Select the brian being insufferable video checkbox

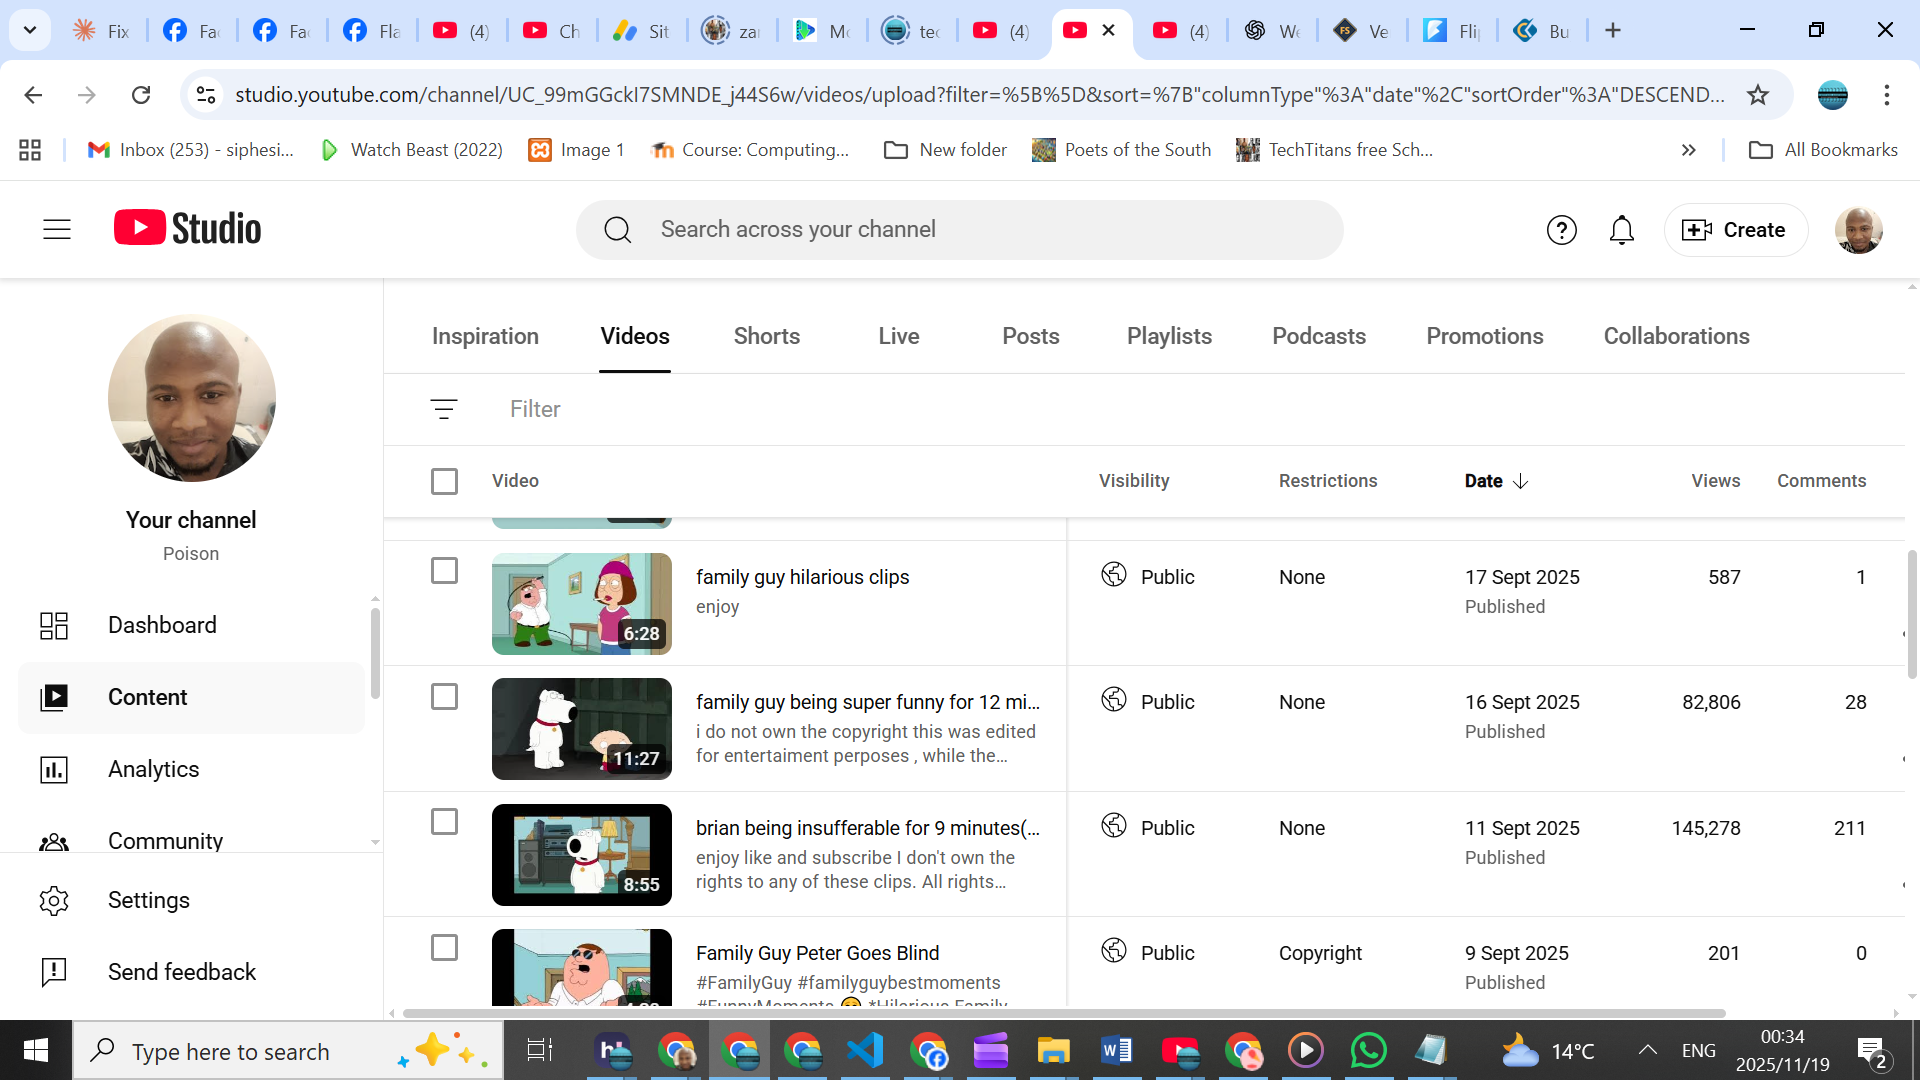[444, 822]
